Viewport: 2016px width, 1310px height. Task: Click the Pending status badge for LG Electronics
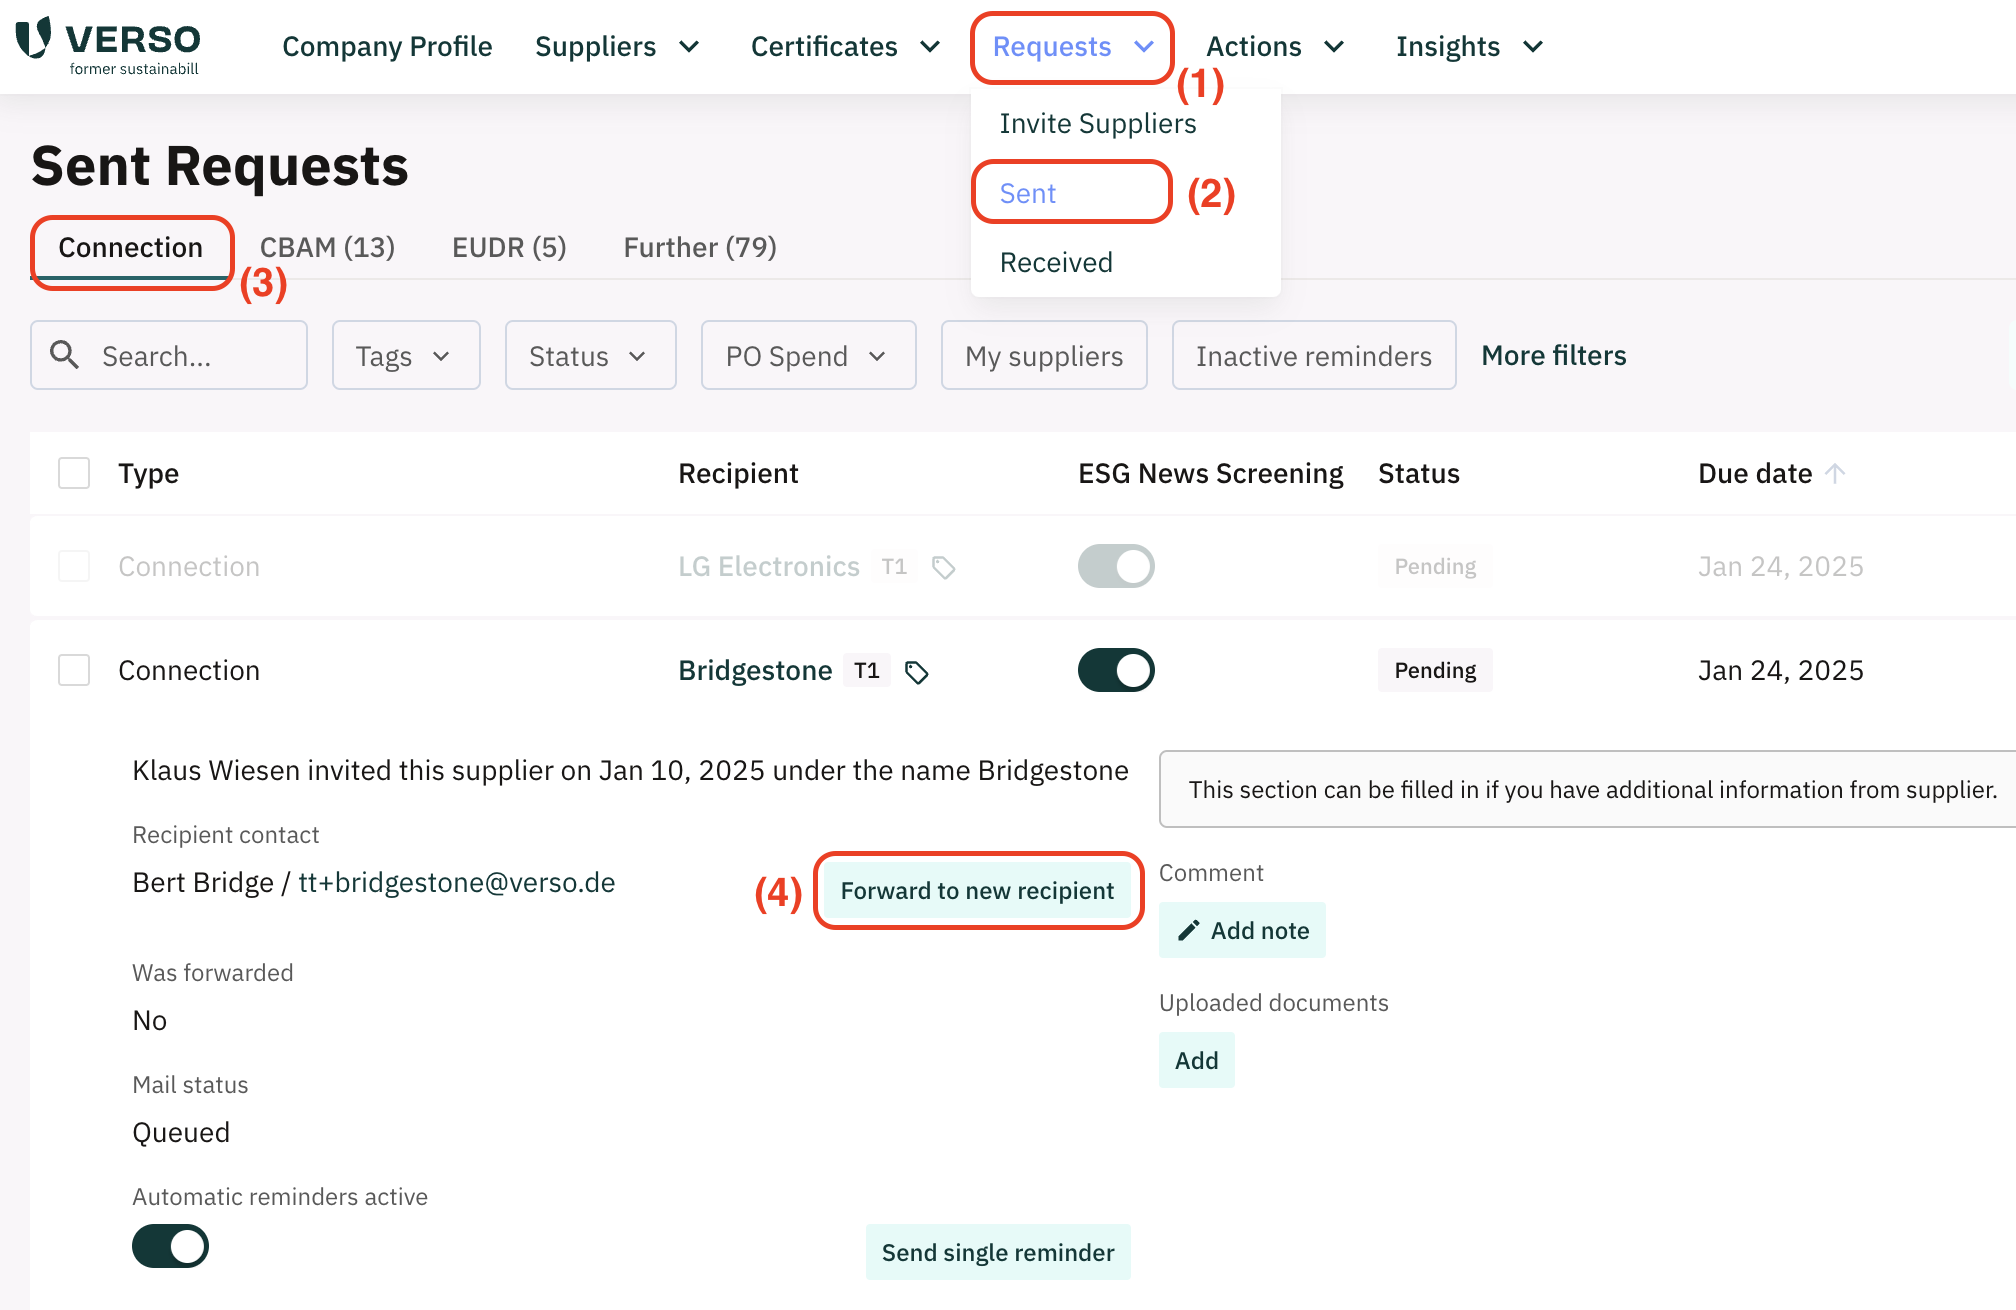1435,566
